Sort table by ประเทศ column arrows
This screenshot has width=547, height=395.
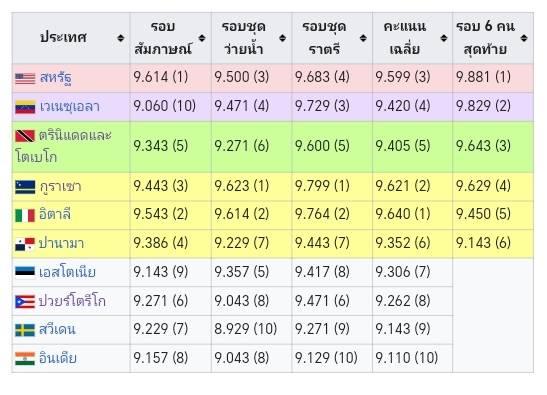point(121,38)
